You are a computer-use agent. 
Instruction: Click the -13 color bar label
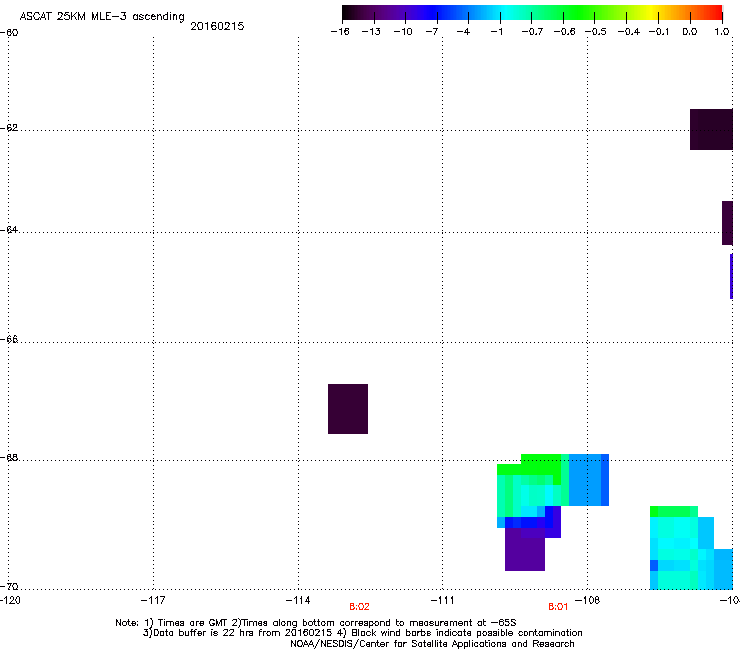(371, 32)
